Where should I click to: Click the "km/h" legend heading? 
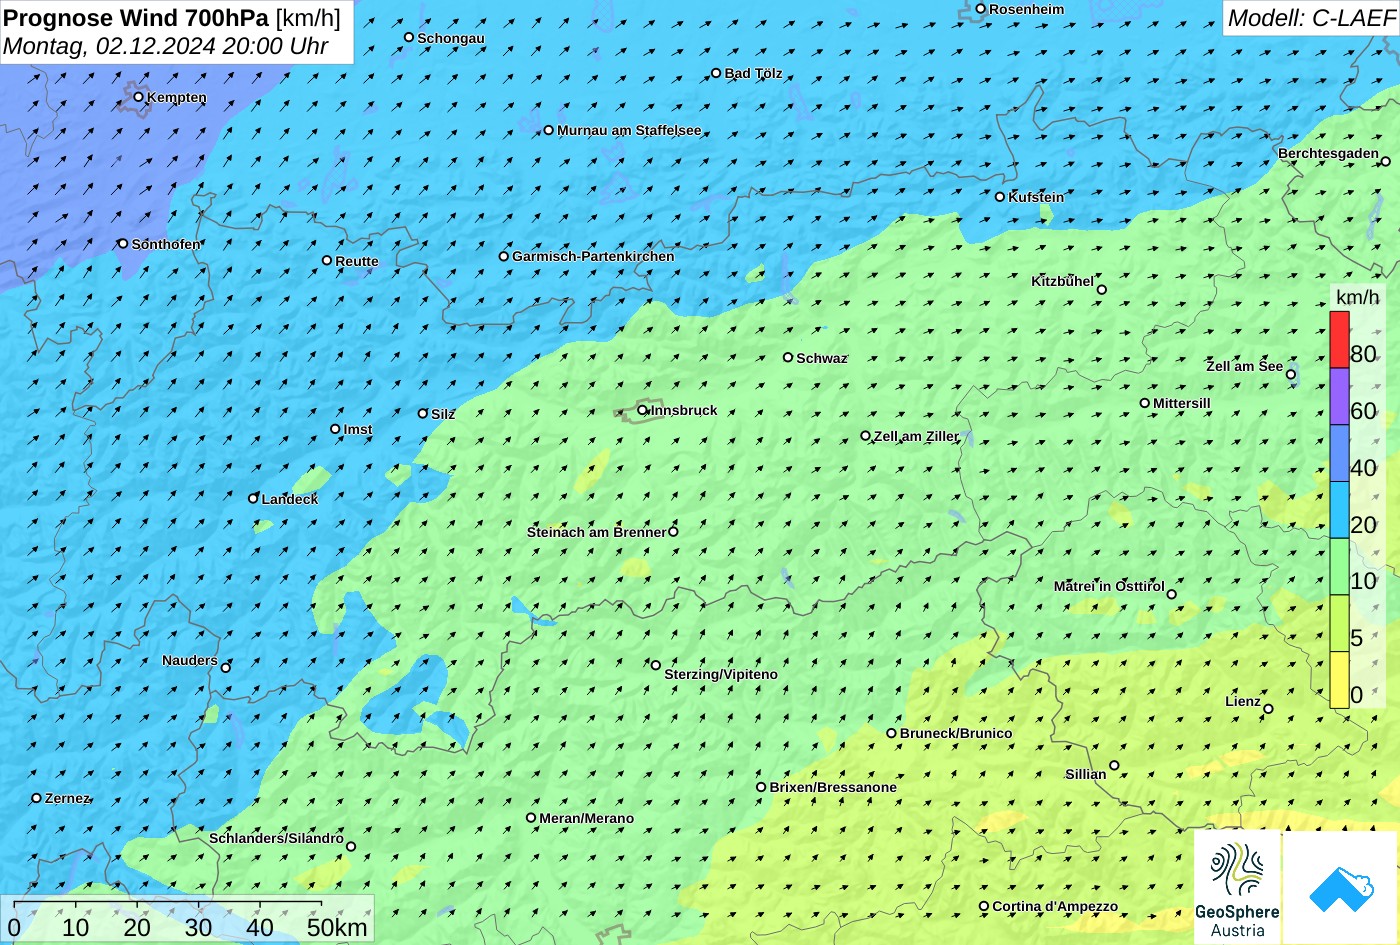1357,298
